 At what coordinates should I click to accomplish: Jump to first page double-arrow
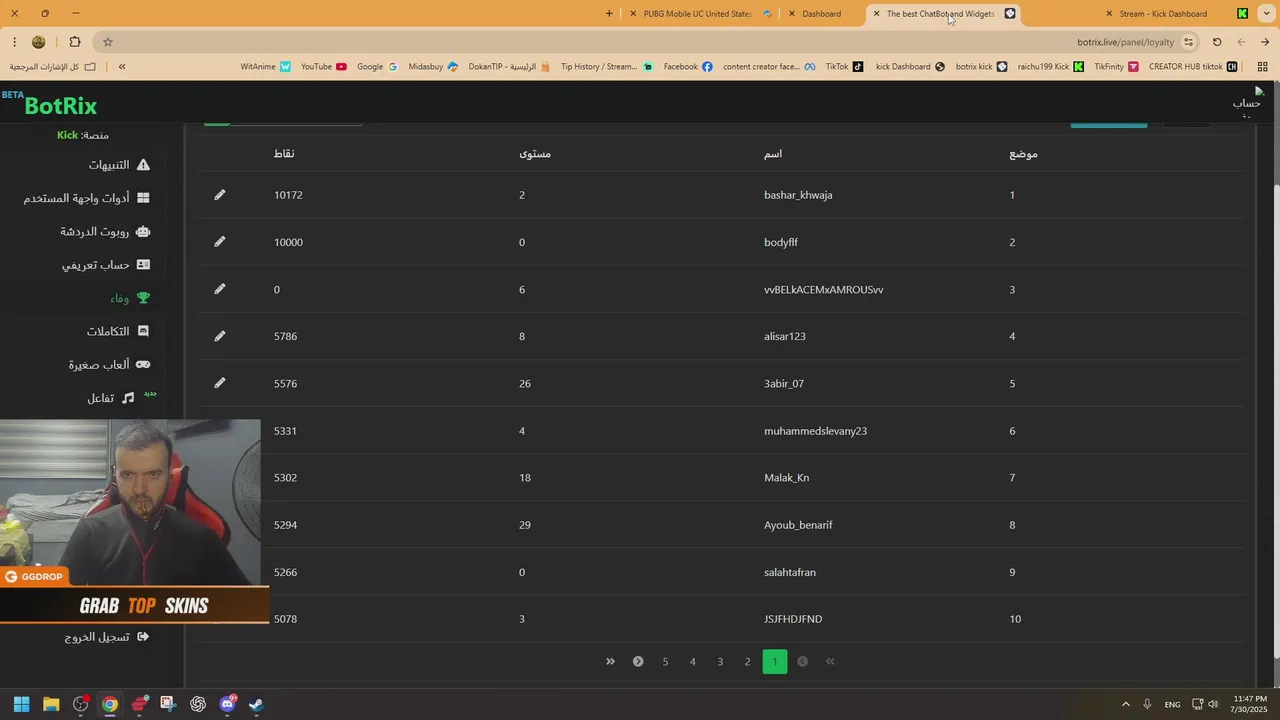[x=830, y=662]
